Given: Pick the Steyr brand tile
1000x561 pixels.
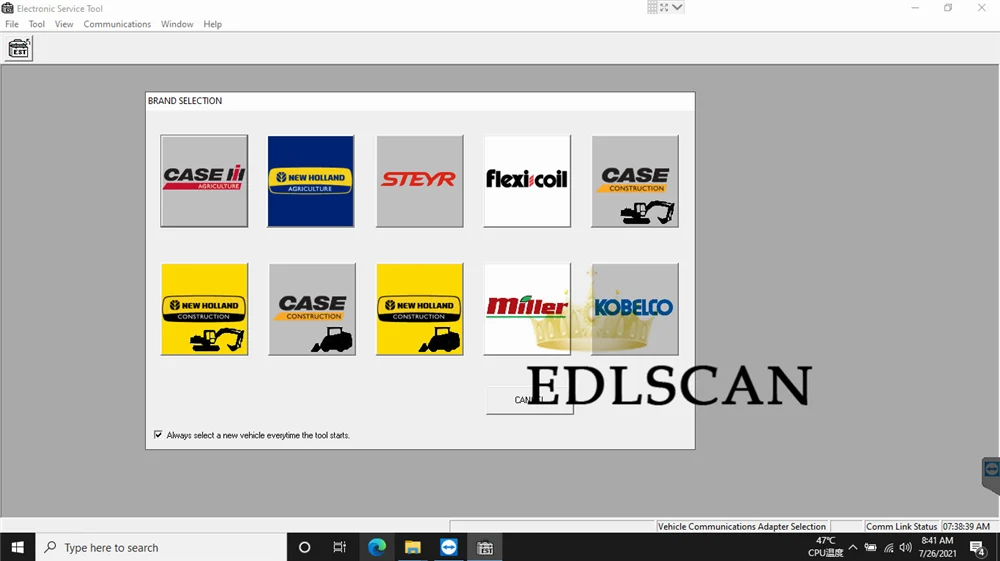Looking at the screenshot, I should click(x=420, y=181).
